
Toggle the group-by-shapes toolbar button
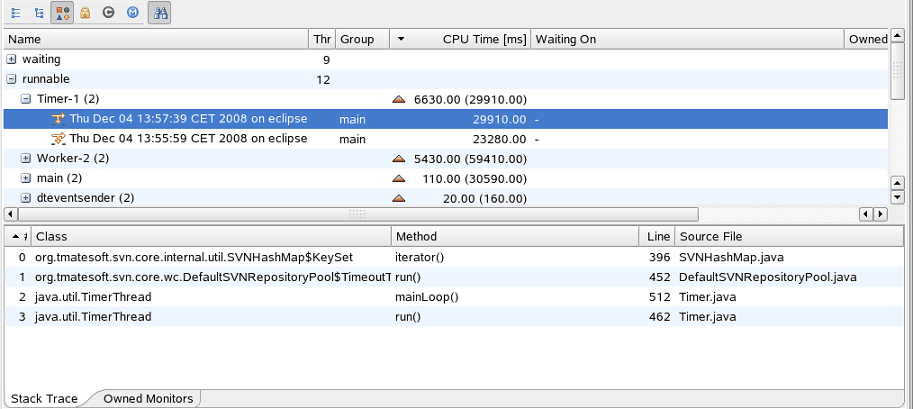tap(62, 12)
